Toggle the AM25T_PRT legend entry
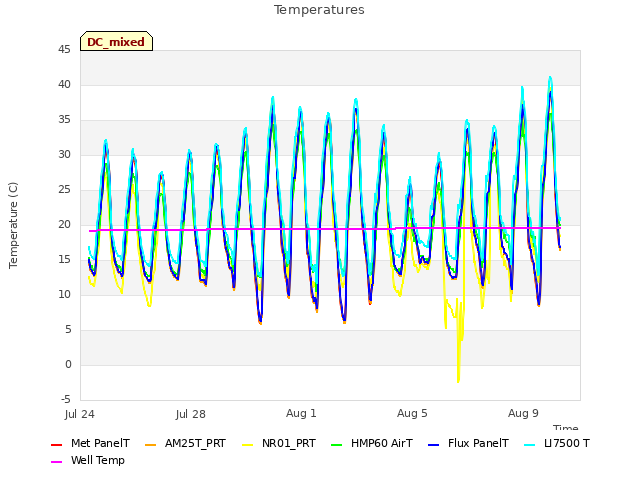This screenshot has width=640, height=480. click(185, 443)
